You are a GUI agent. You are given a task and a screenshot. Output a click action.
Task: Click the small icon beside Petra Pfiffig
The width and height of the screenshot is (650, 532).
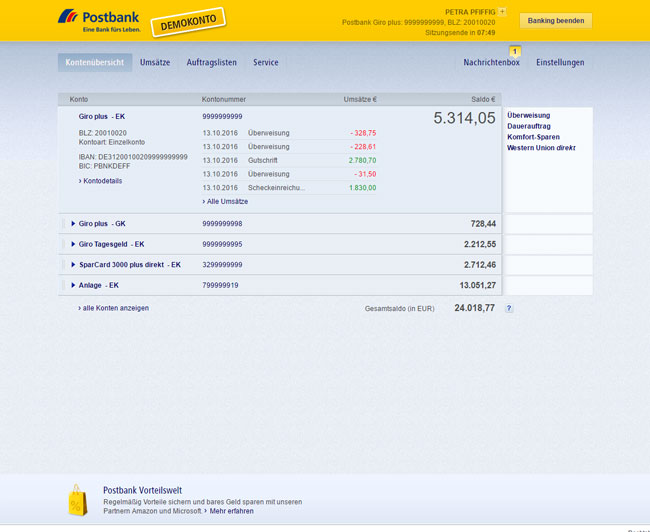click(x=502, y=12)
